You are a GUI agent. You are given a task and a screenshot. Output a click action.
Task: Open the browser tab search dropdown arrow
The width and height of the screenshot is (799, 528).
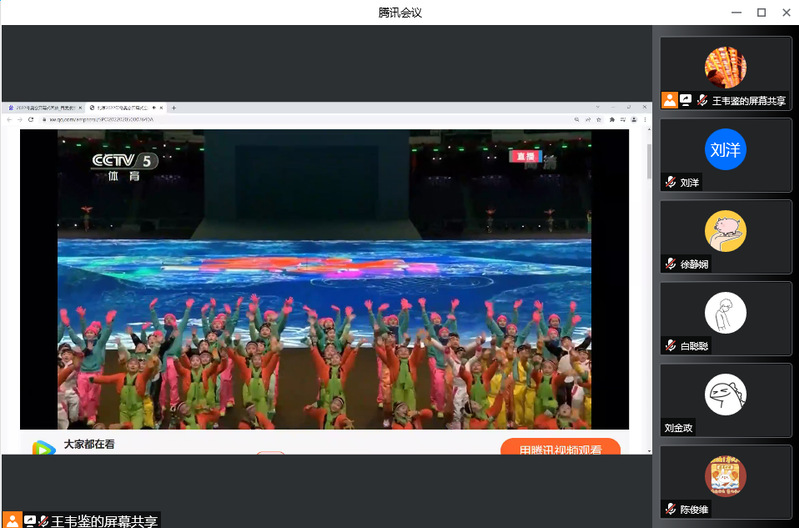(598, 107)
